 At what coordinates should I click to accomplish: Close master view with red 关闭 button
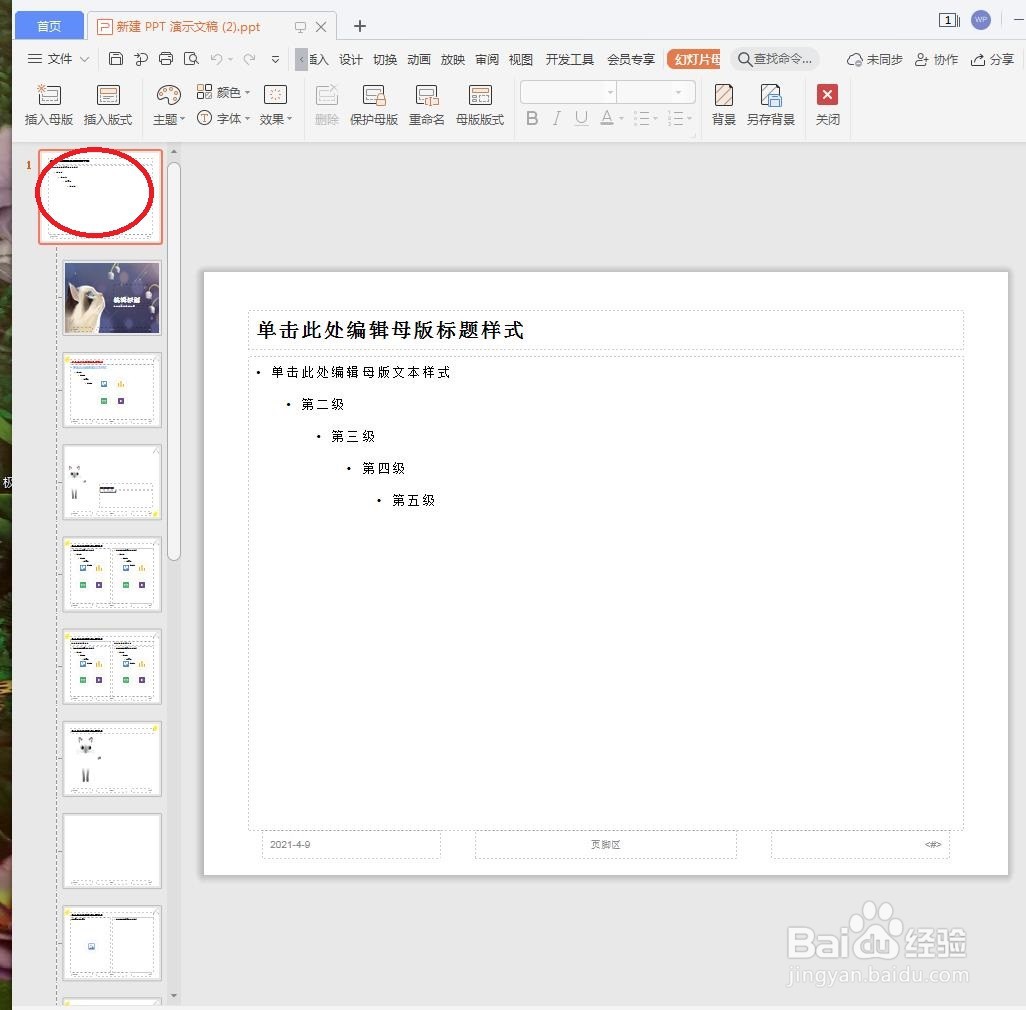pyautogui.click(x=828, y=104)
